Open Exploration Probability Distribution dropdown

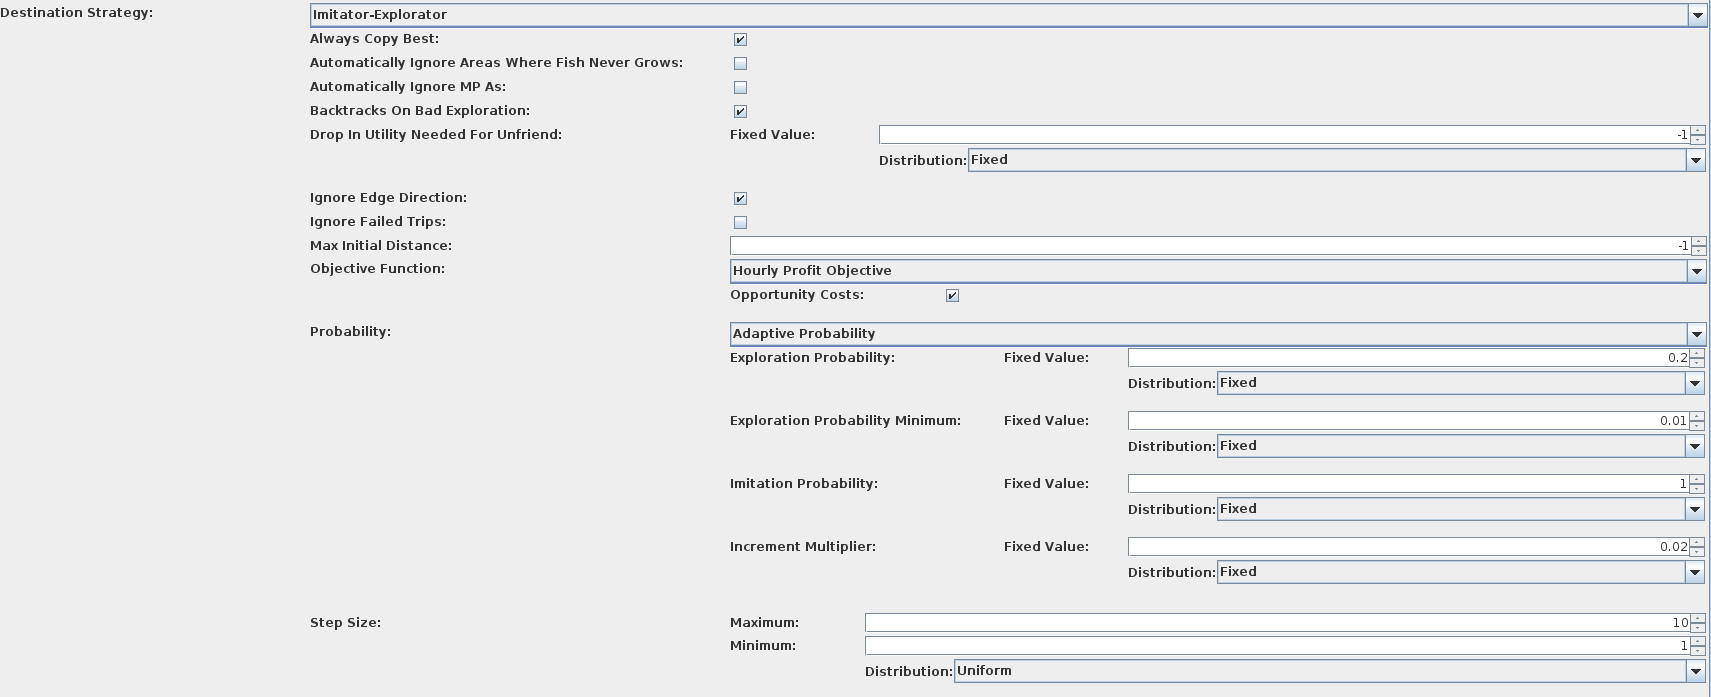click(x=1460, y=383)
